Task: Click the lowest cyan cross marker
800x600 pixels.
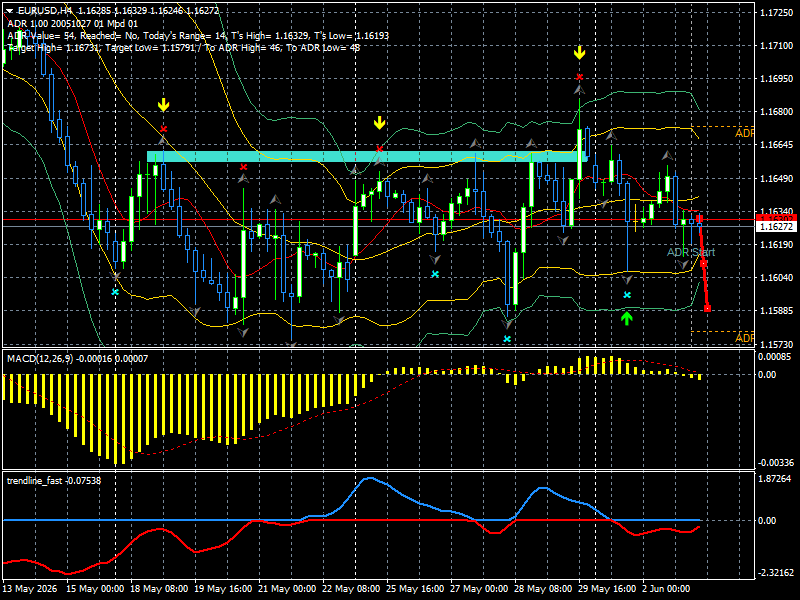Action: pyautogui.click(x=507, y=339)
